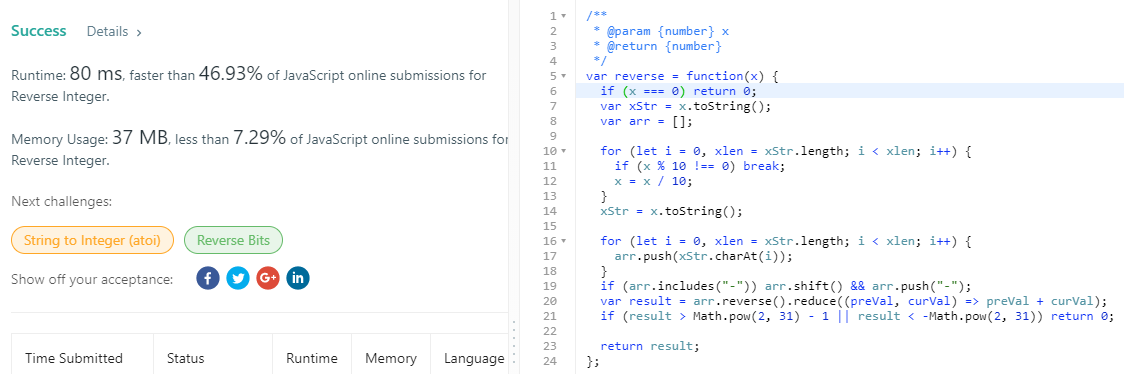Share acceptance on Facebook
The image size is (1124, 374).
point(207,279)
